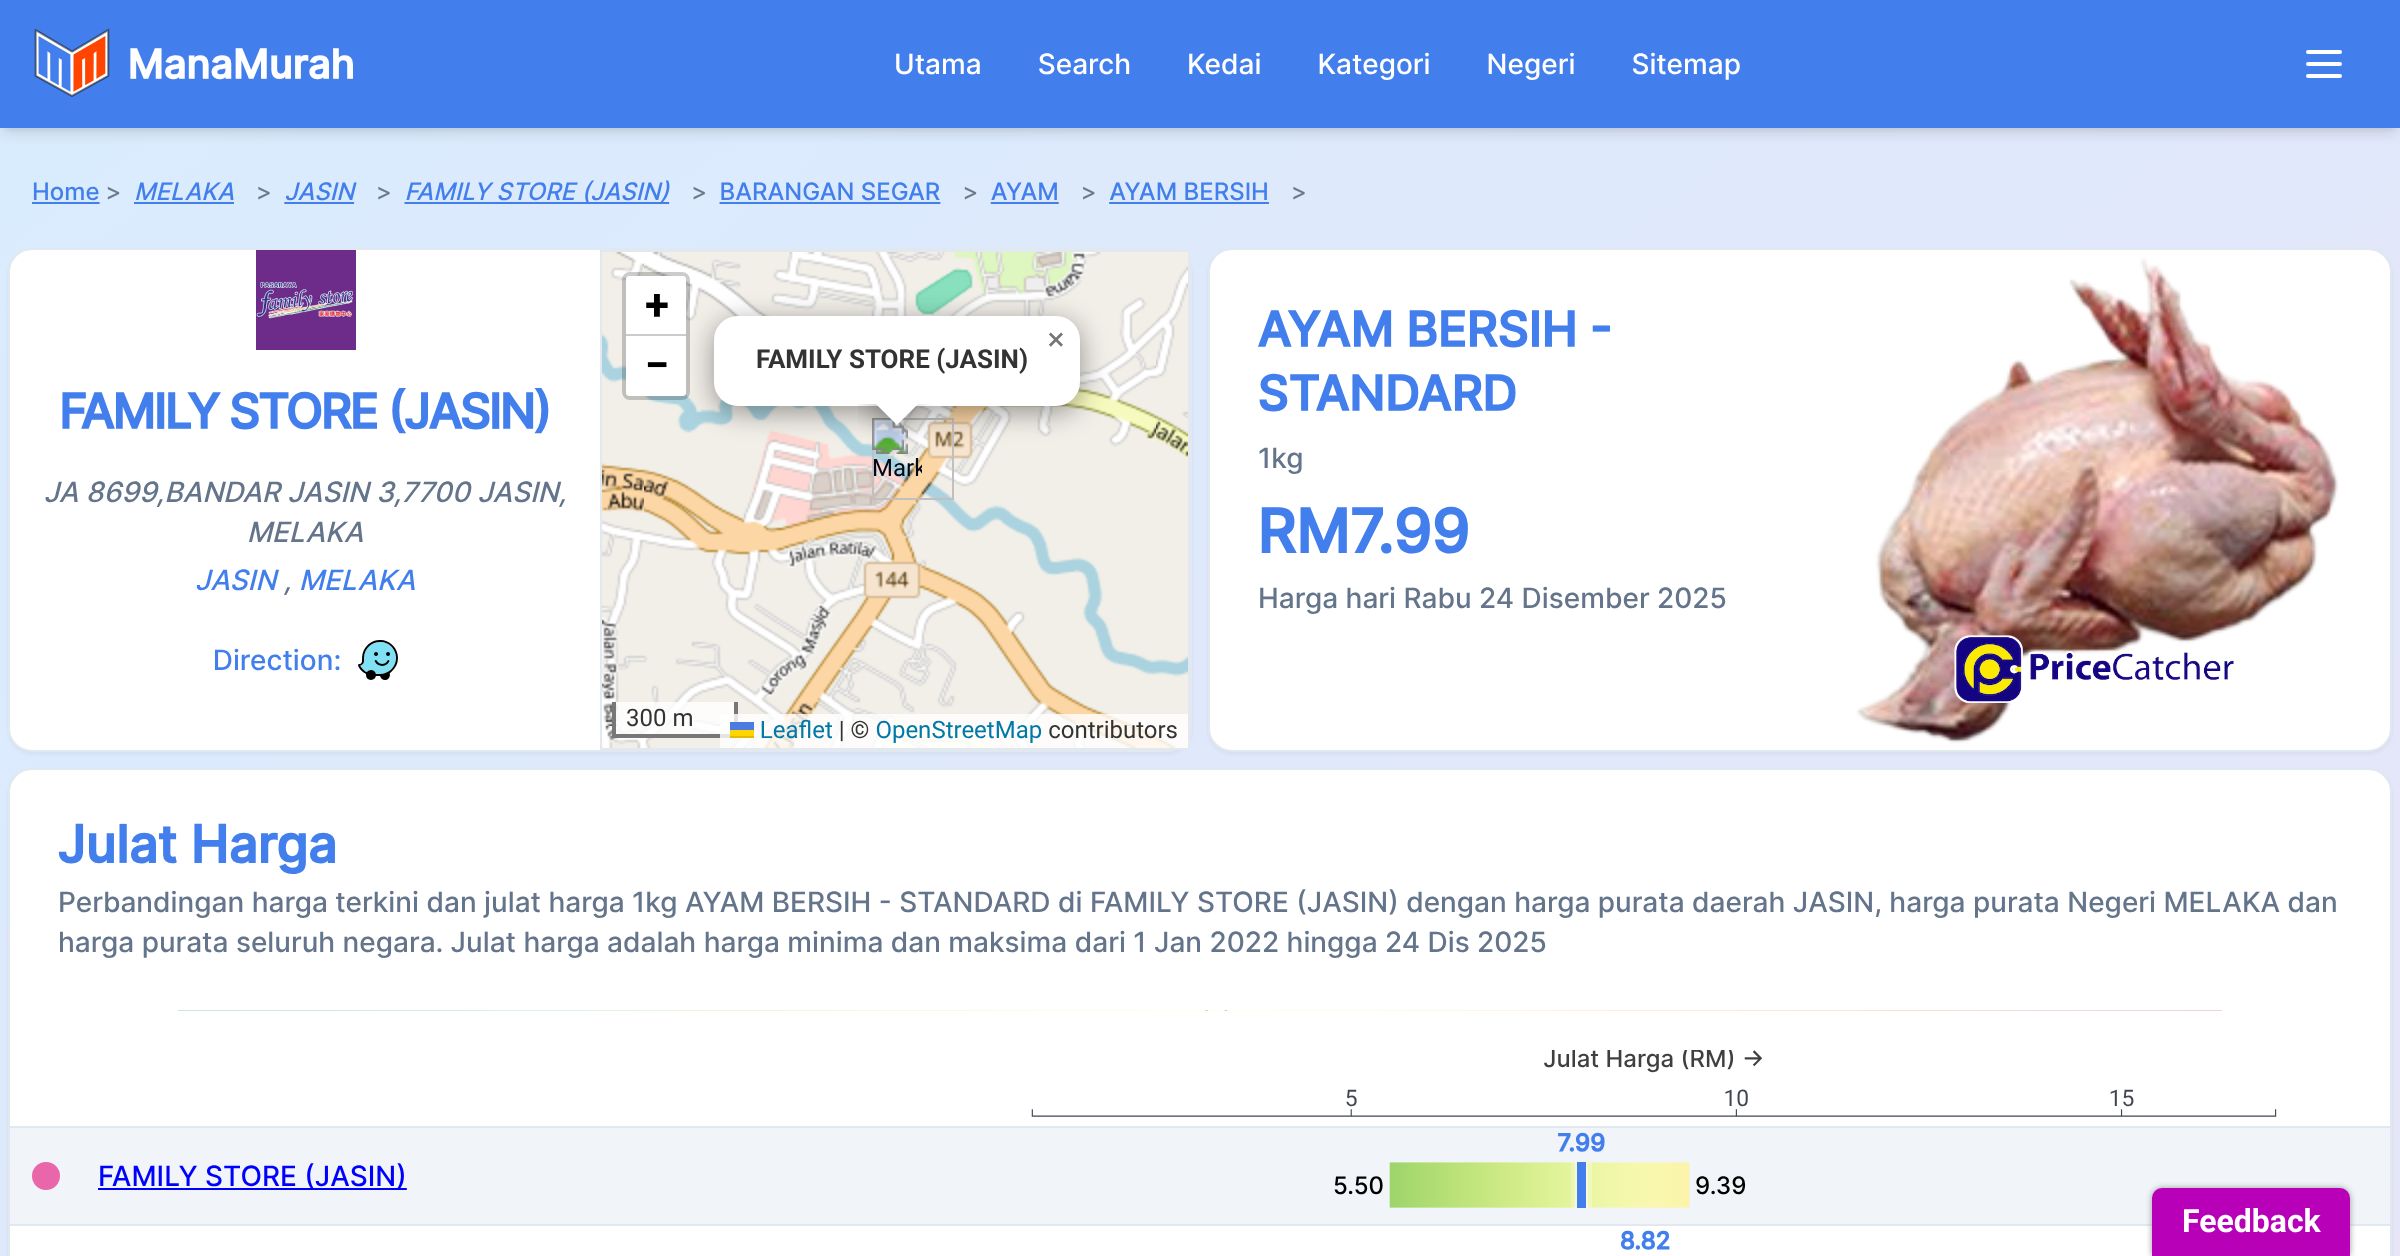Zoom out on the map
The image size is (2400, 1256).
point(656,365)
